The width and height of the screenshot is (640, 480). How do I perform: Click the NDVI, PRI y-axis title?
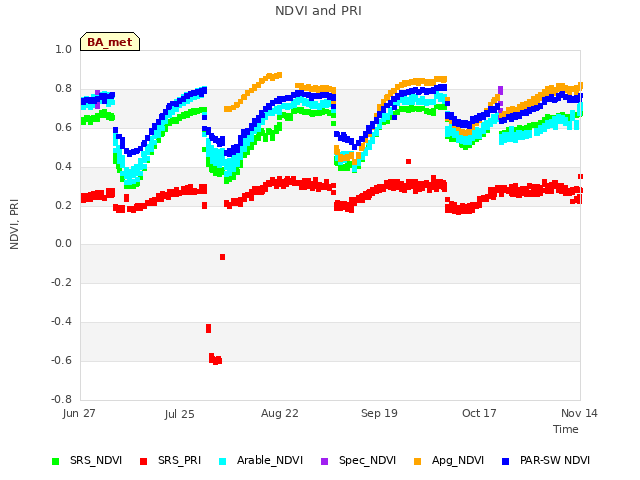(14, 224)
